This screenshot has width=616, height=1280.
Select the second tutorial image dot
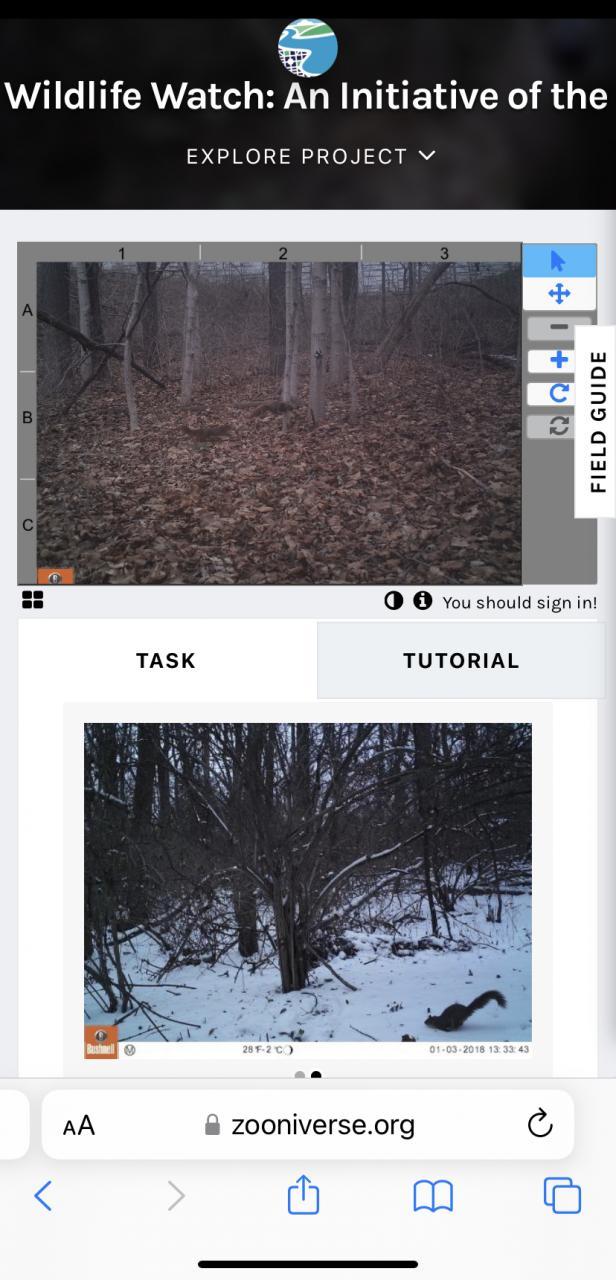point(316,1076)
